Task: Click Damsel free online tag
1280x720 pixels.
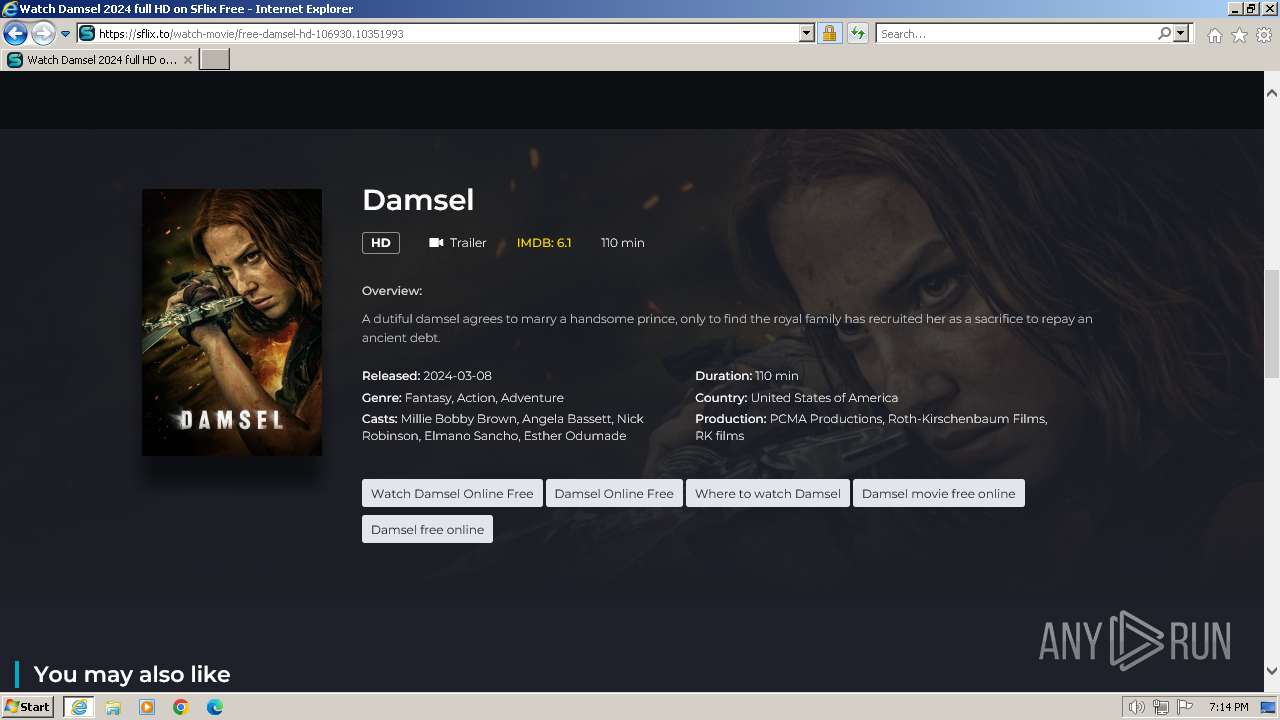Action: pyautogui.click(x=427, y=529)
